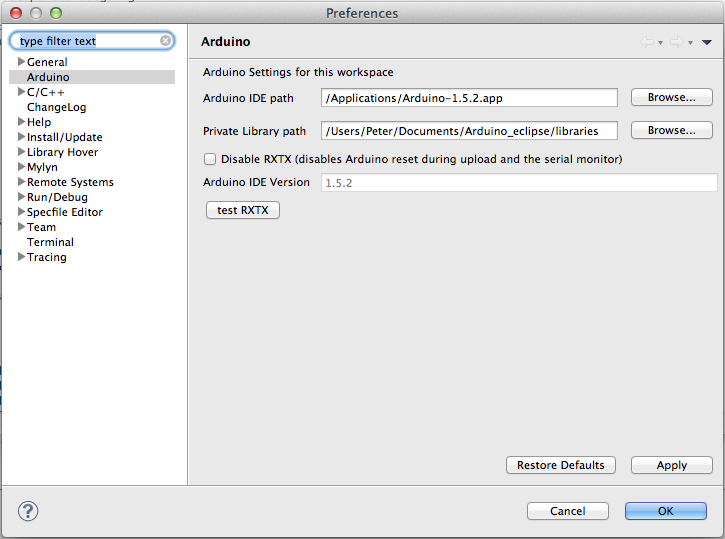Clear the filter text with the X icon
The width and height of the screenshot is (725, 539).
click(x=165, y=41)
